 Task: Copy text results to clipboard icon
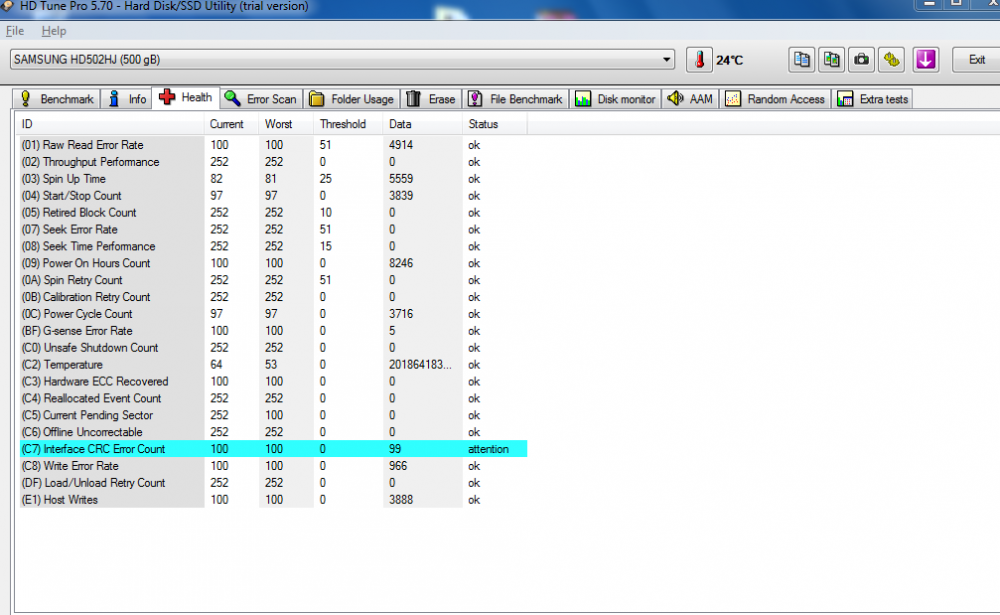tap(802, 60)
